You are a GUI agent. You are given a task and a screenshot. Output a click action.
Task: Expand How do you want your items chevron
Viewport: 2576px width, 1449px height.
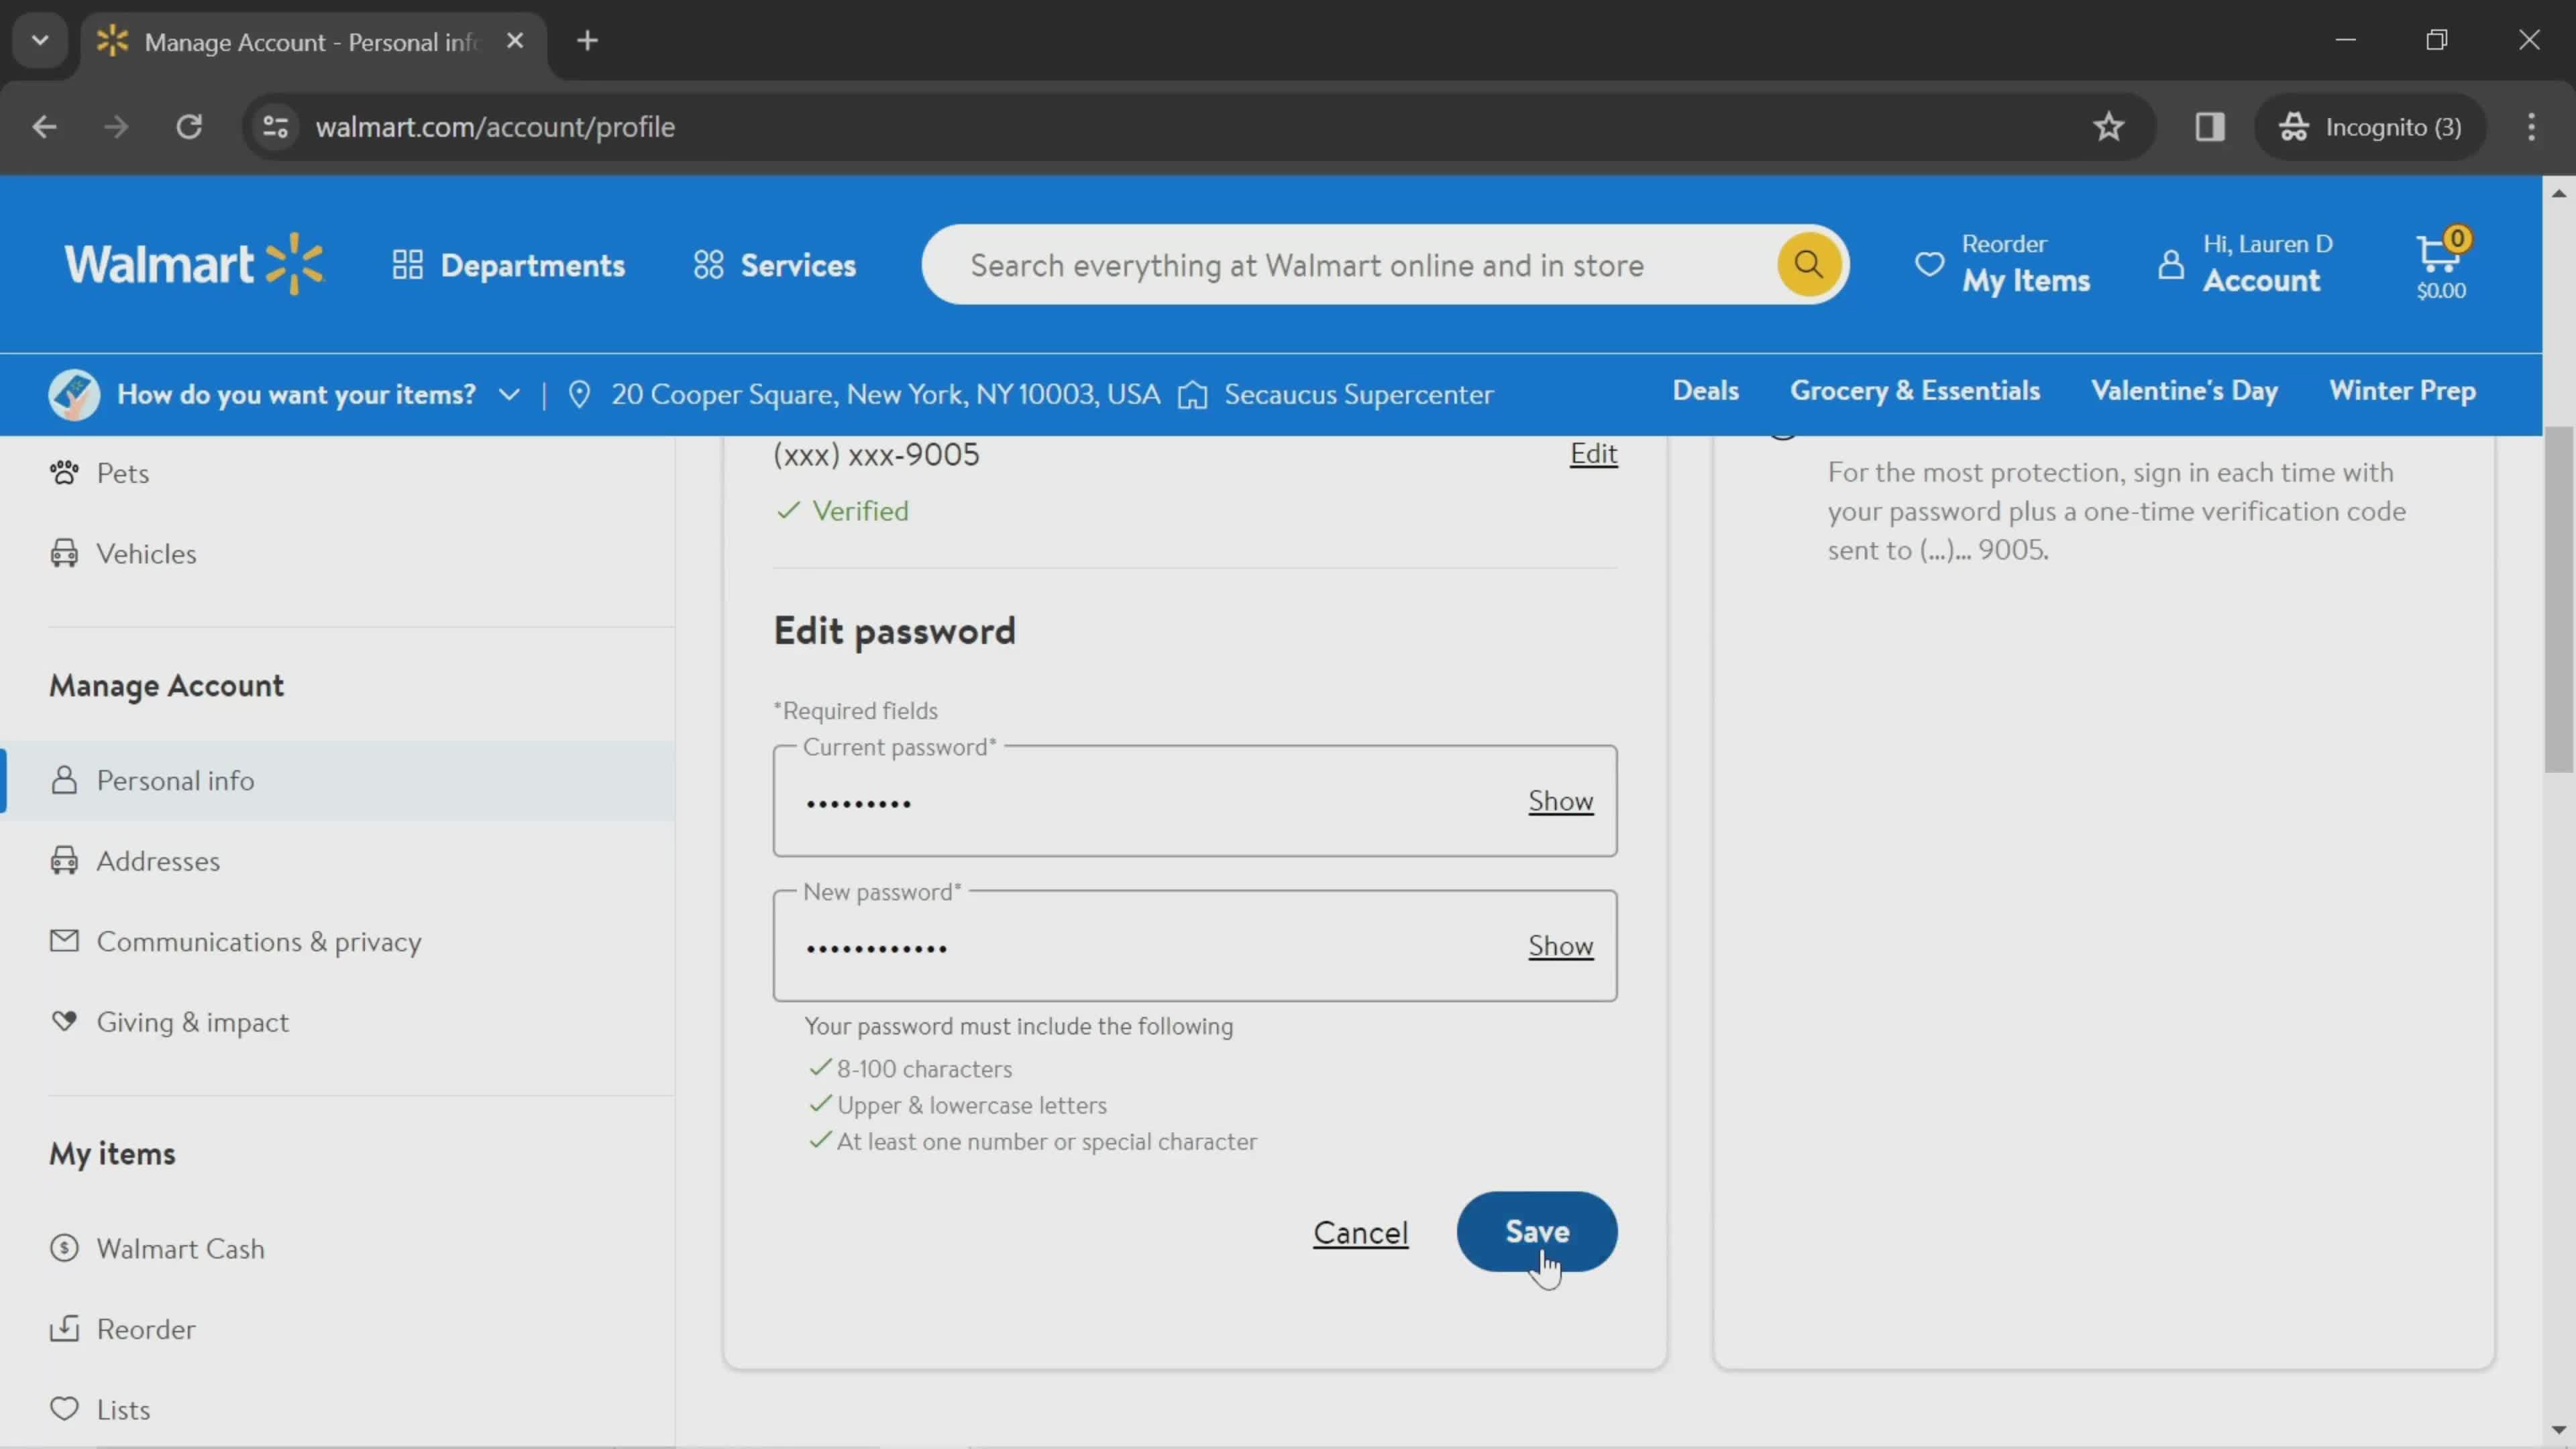click(x=509, y=394)
